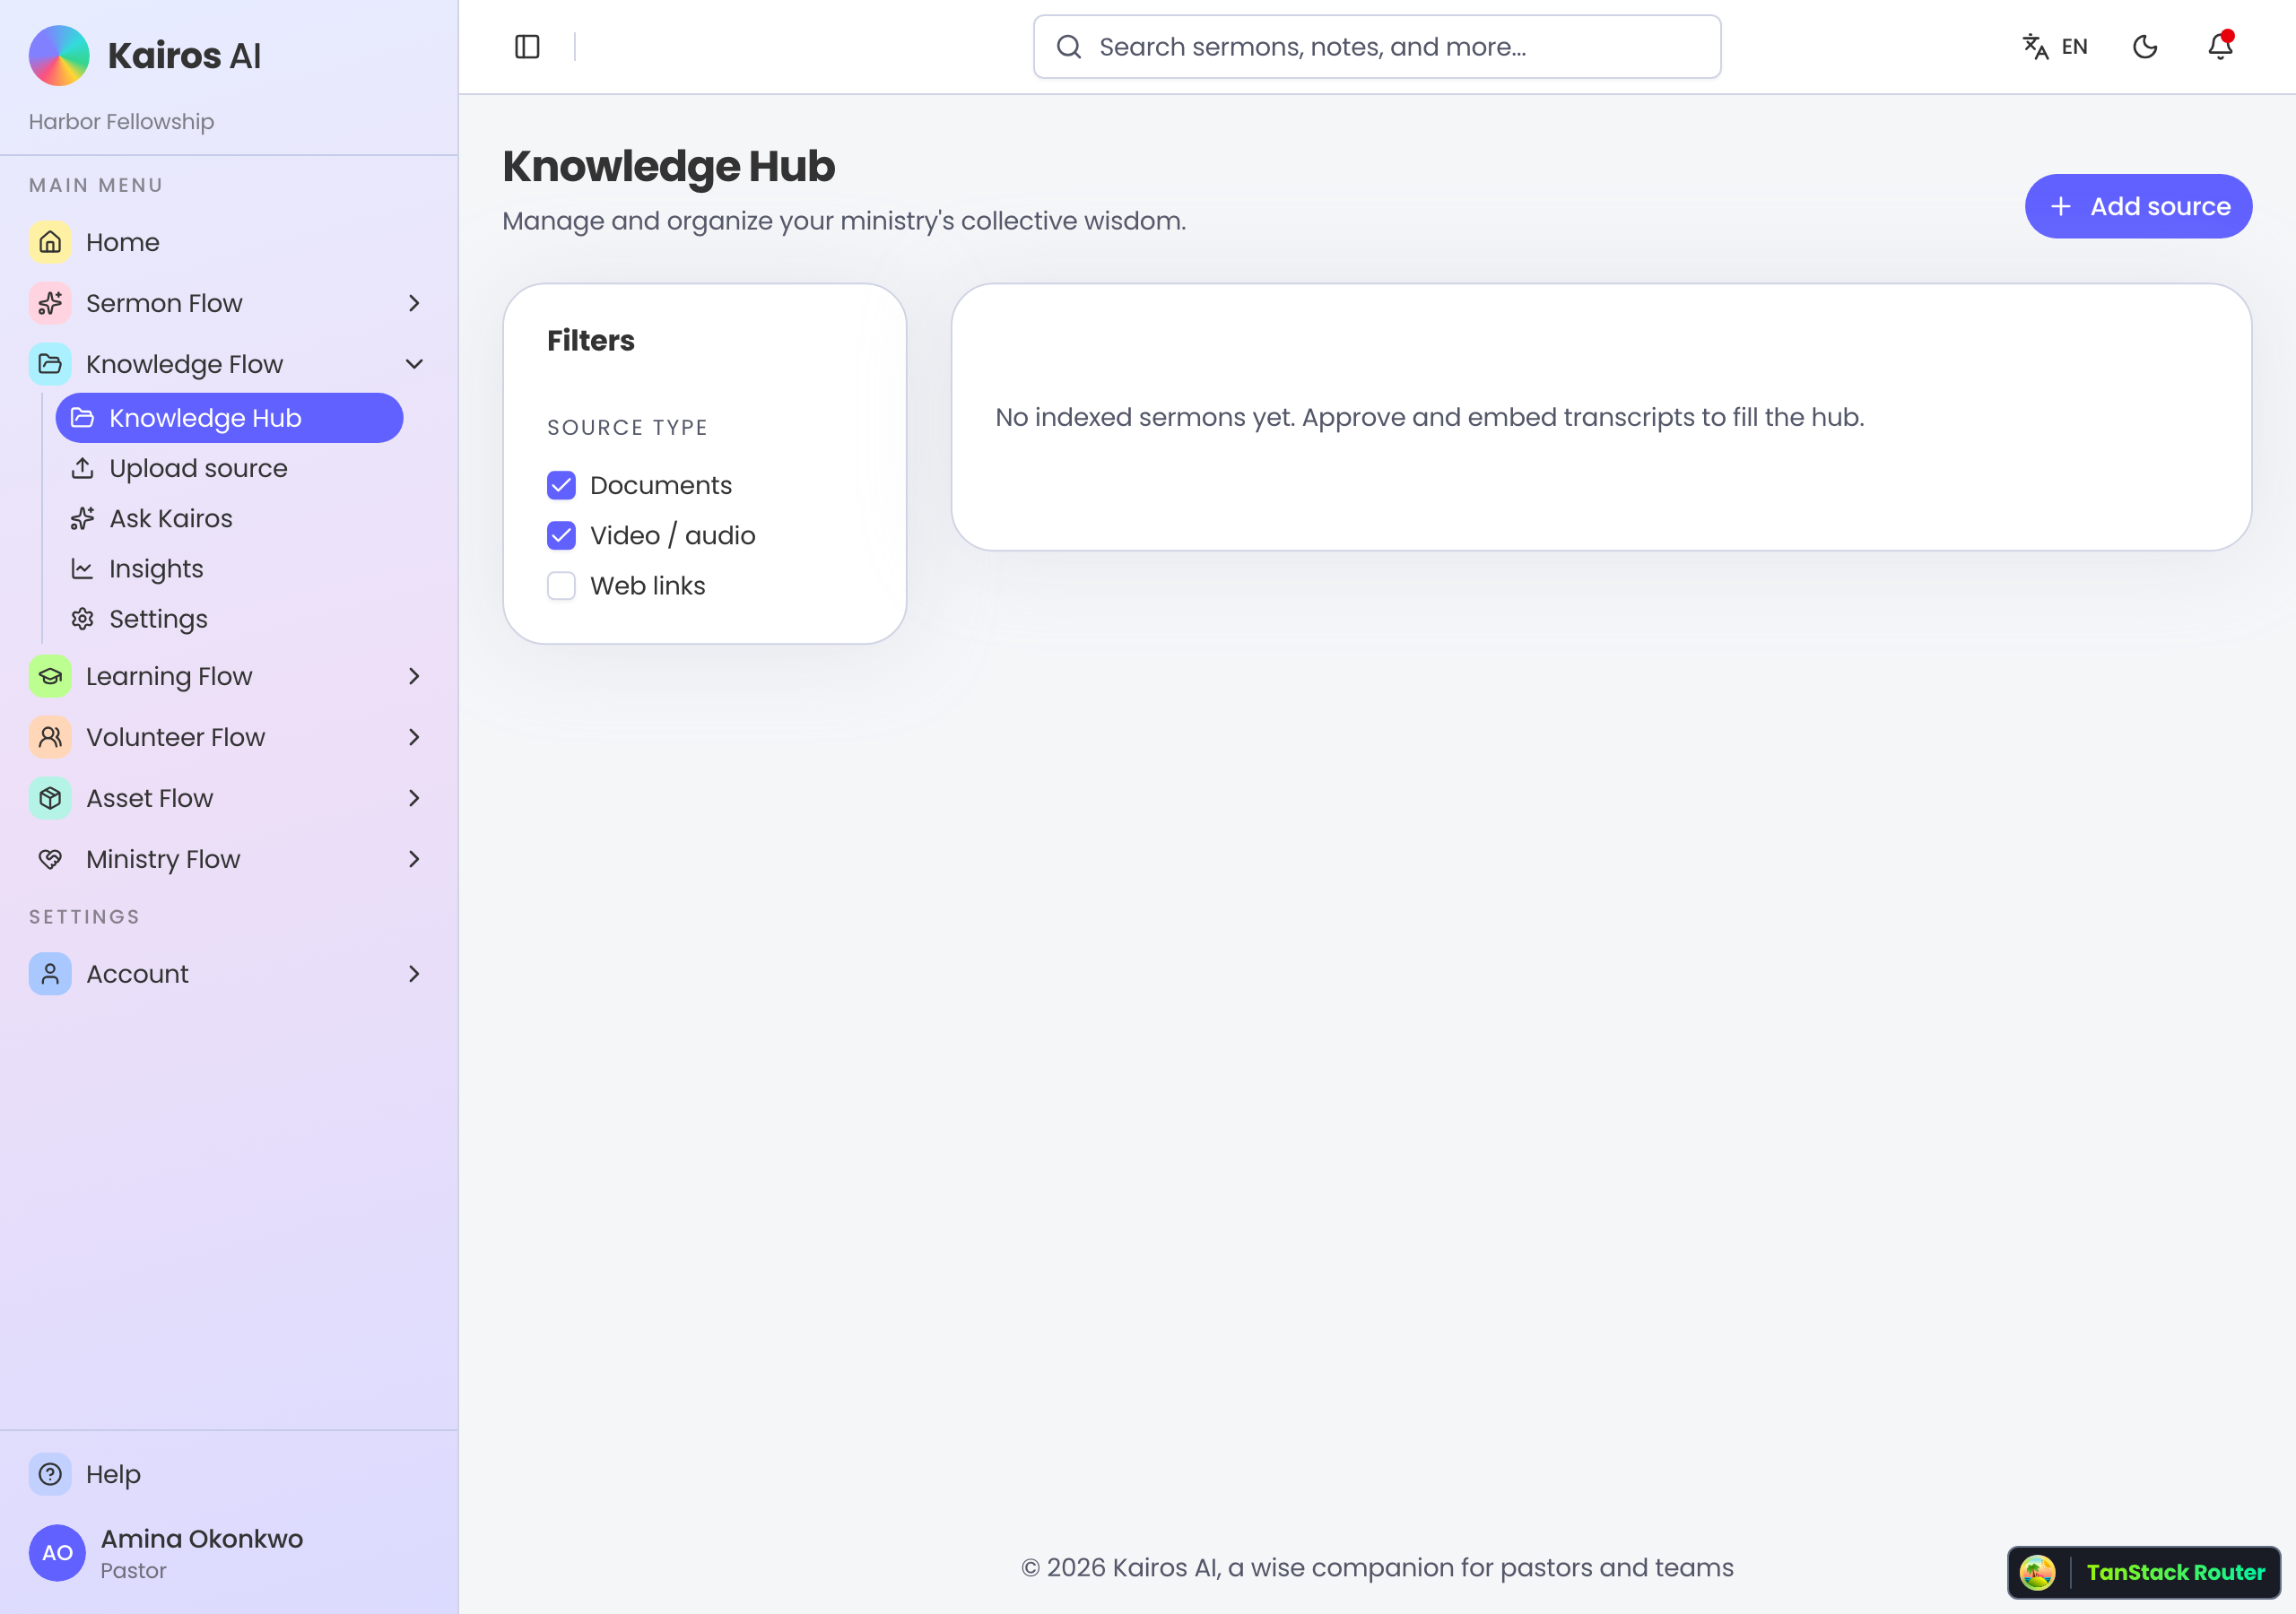This screenshot has height=1614, width=2296.
Task: Expand the Sermon Flow chevron
Action: point(414,303)
